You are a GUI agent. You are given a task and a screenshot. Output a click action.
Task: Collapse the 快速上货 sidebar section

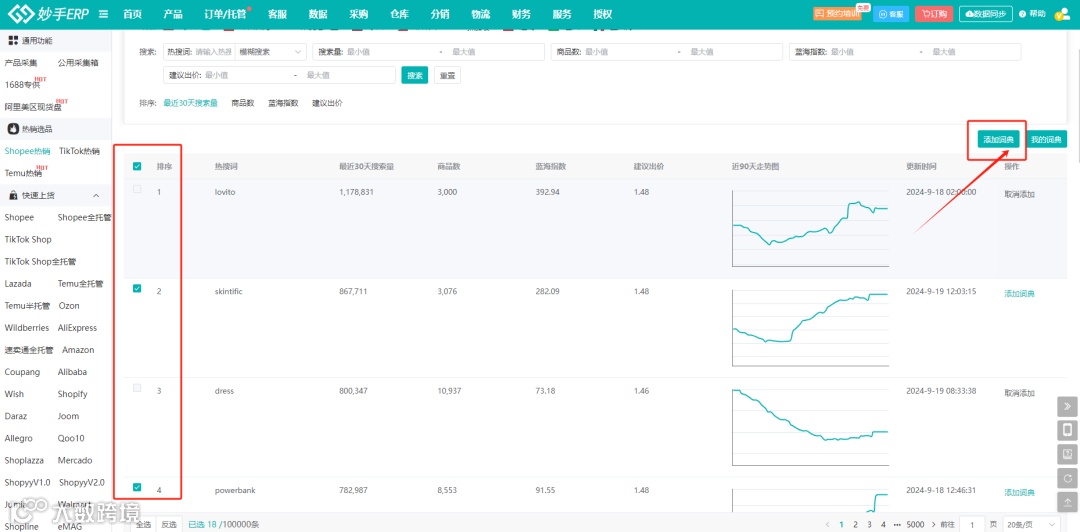(x=96, y=196)
